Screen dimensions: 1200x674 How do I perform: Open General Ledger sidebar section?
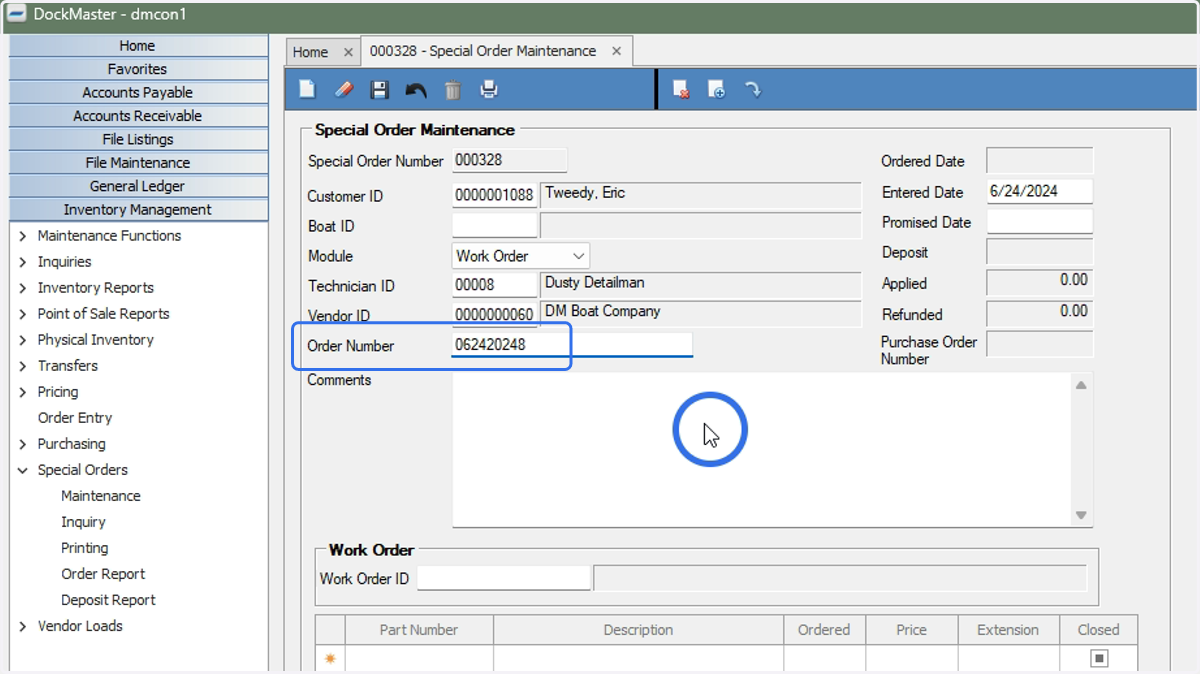coord(138,186)
